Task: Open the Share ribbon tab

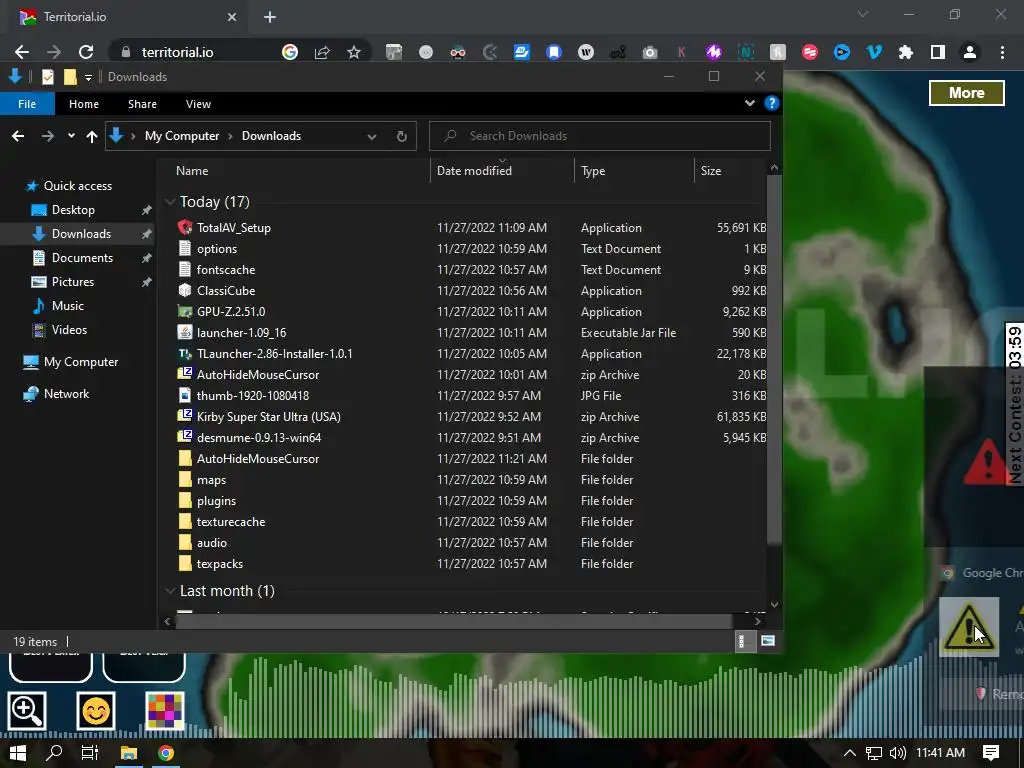Action: click(142, 104)
